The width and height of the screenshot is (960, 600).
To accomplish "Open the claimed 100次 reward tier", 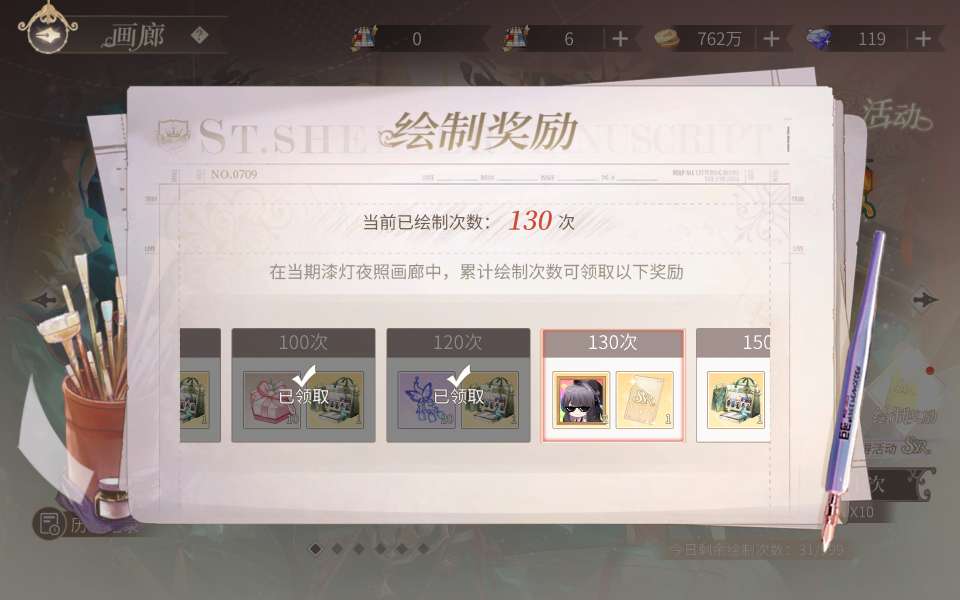I will click(x=303, y=385).
